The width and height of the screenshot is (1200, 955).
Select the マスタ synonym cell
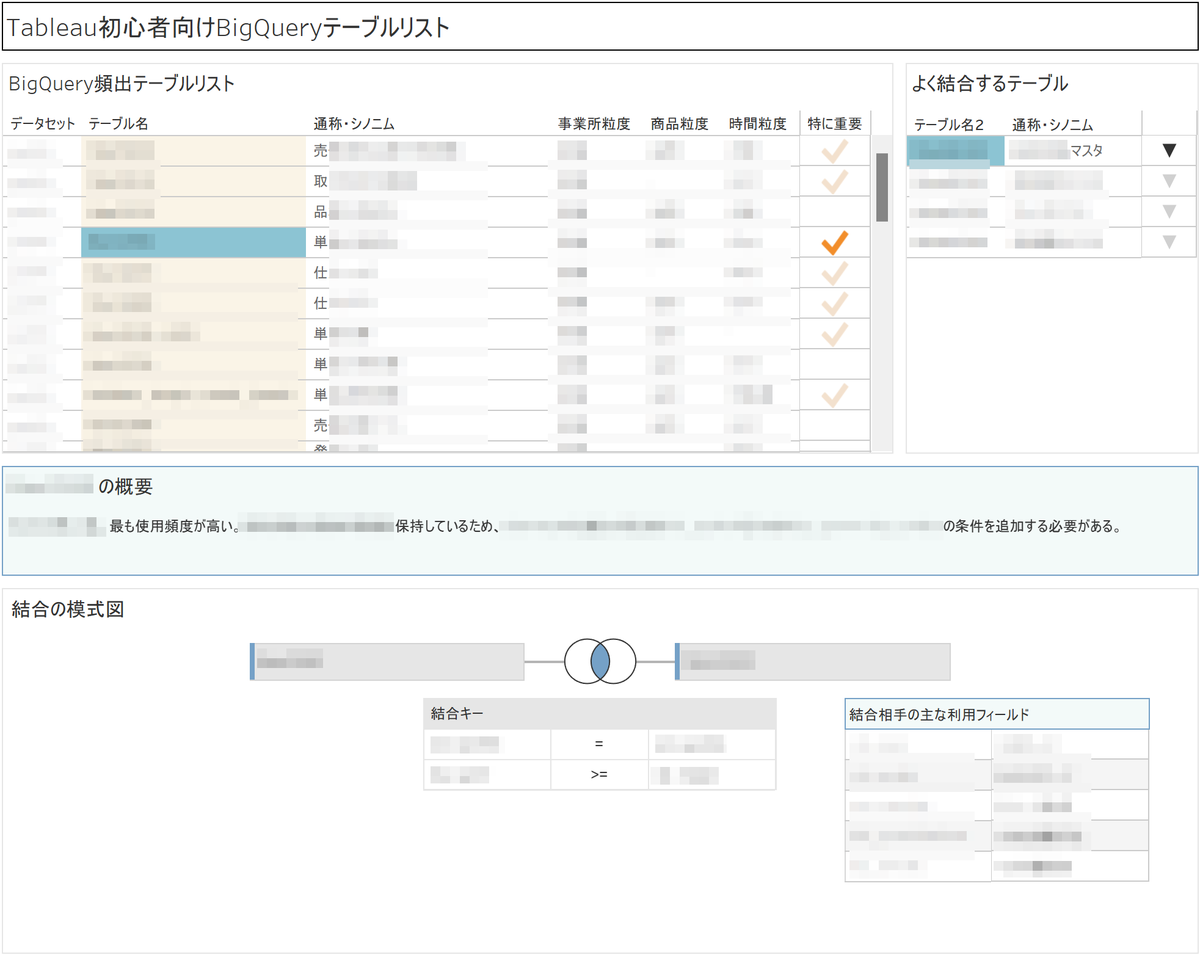(1073, 151)
